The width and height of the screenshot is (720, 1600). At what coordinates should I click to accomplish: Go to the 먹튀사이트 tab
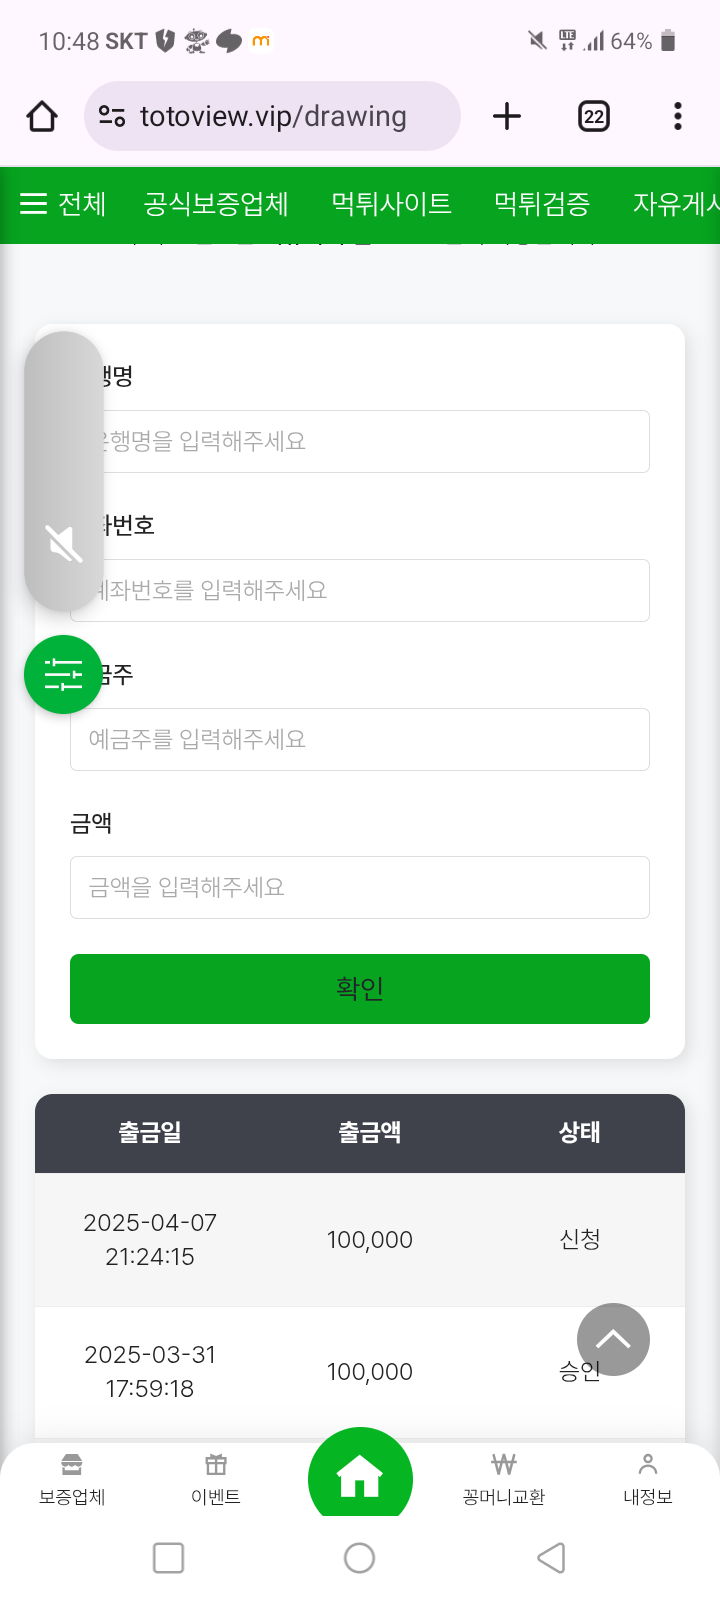391,204
